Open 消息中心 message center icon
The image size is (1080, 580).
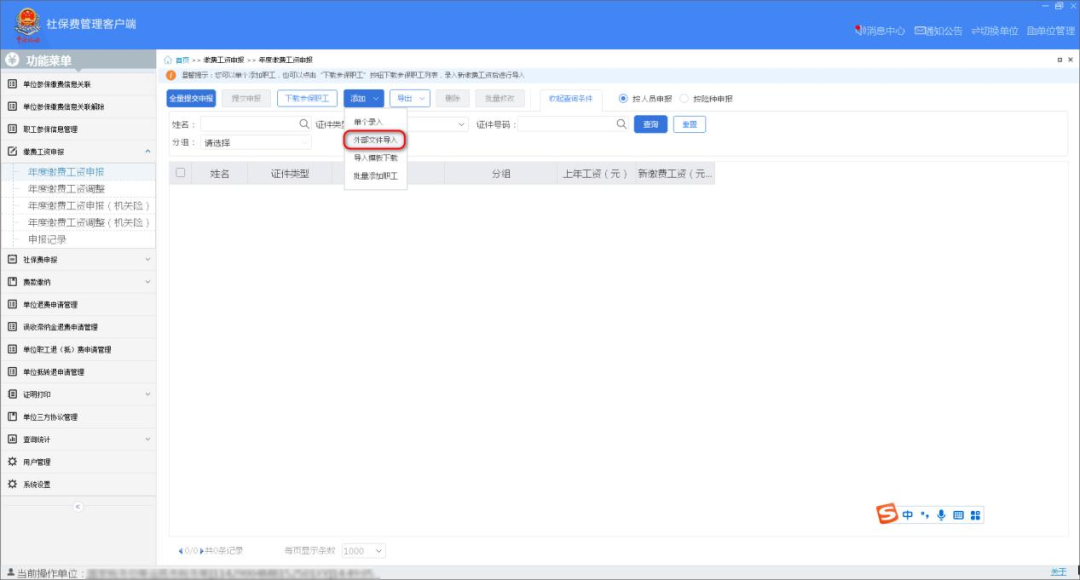[x=858, y=31]
